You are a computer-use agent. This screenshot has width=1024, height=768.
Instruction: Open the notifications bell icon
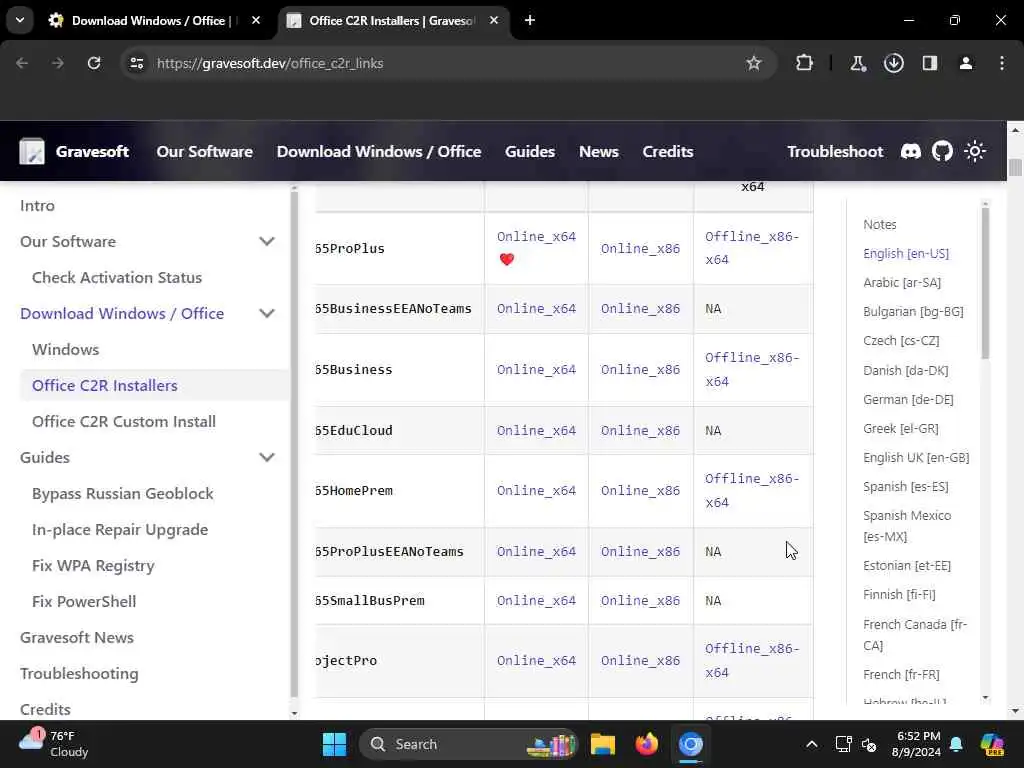[x=957, y=744]
